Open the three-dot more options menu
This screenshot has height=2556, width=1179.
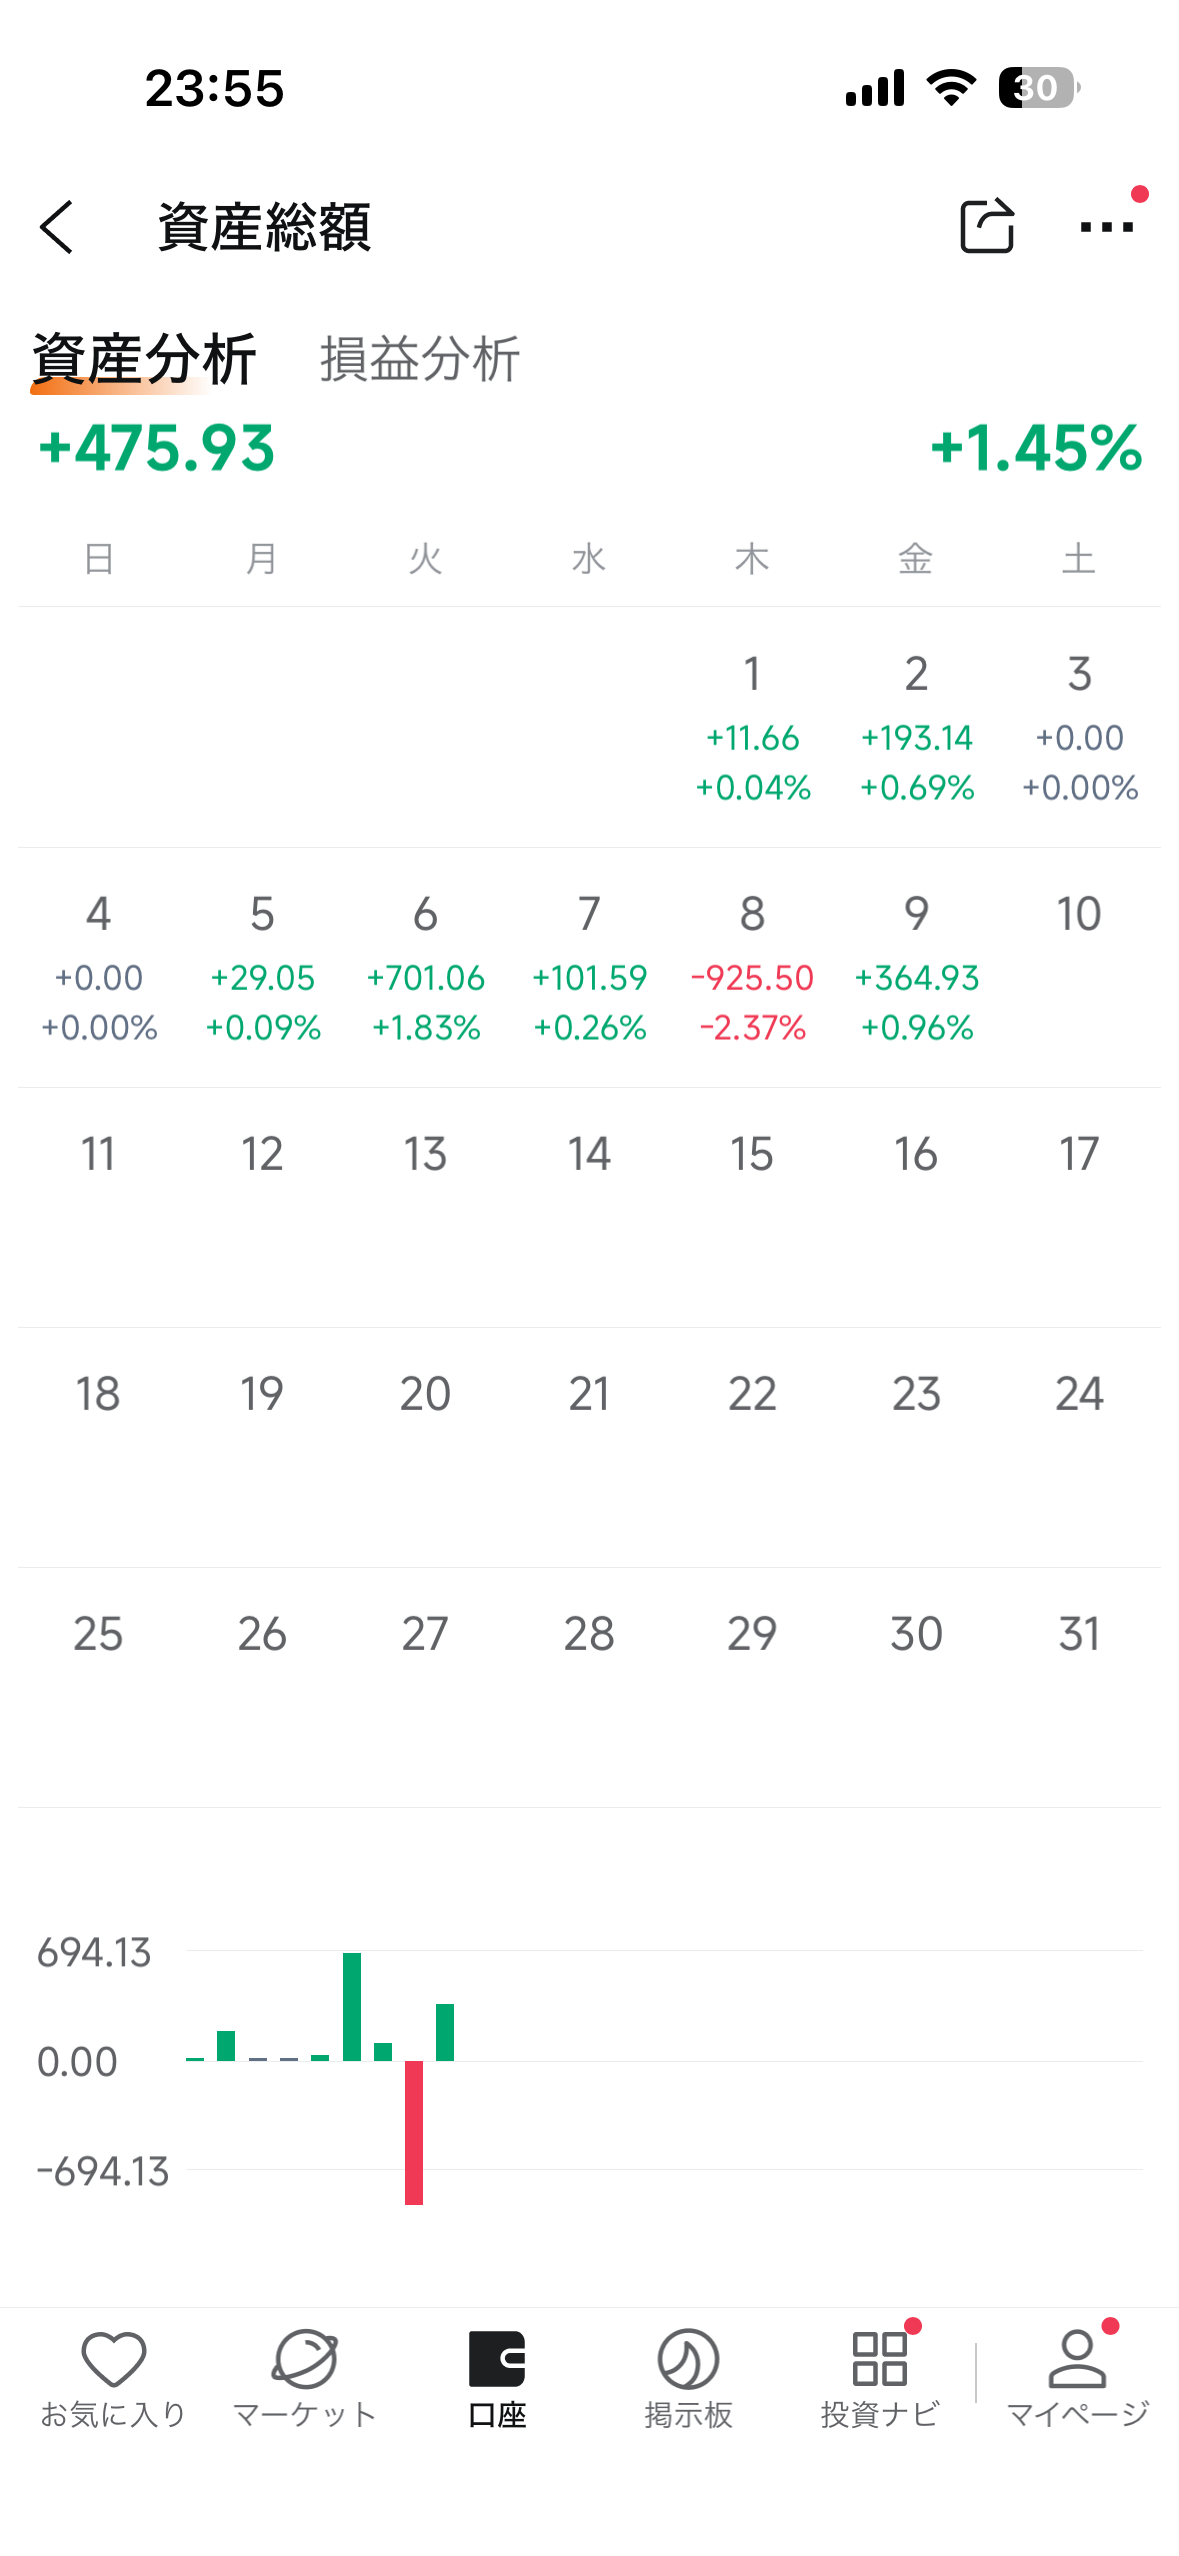[1106, 227]
